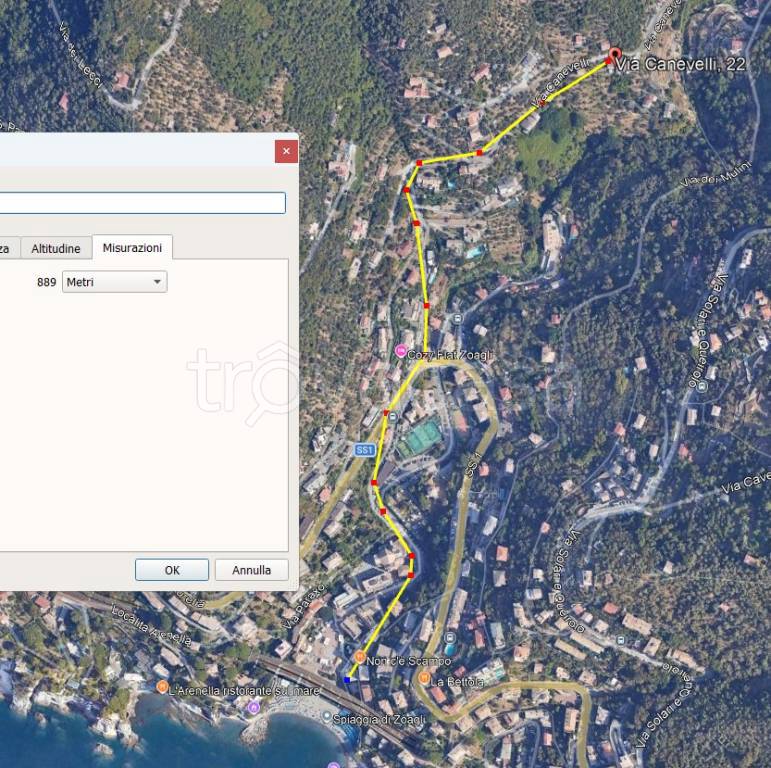The height and width of the screenshot is (768, 771).
Task: Click the SS1 road shield badge
Action: pyautogui.click(x=364, y=450)
